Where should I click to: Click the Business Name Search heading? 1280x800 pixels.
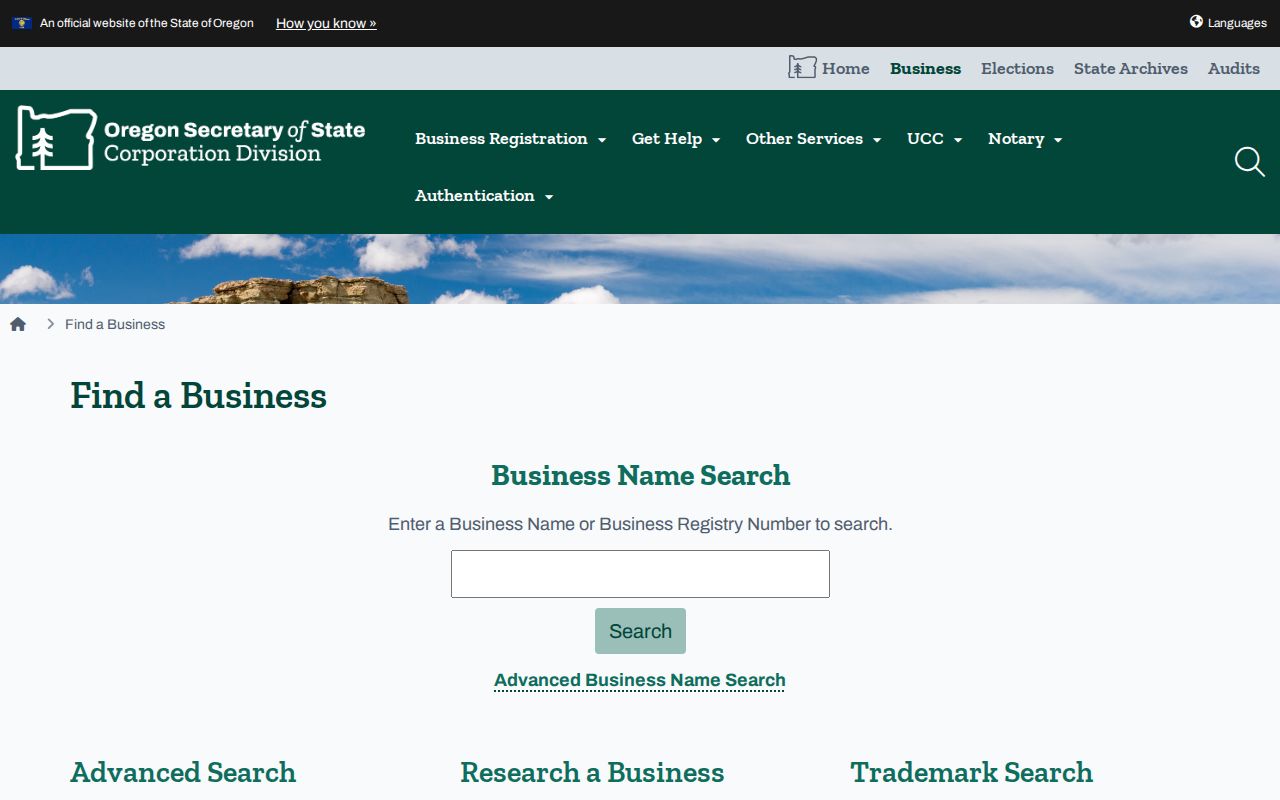640,475
